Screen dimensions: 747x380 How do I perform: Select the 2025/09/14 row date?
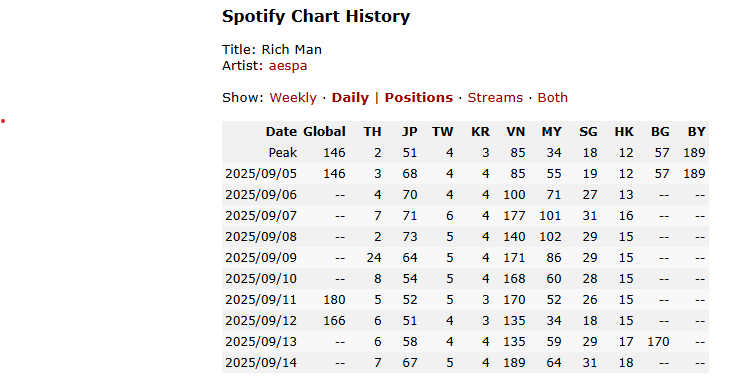pyautogui.click(x=261, y=363)
